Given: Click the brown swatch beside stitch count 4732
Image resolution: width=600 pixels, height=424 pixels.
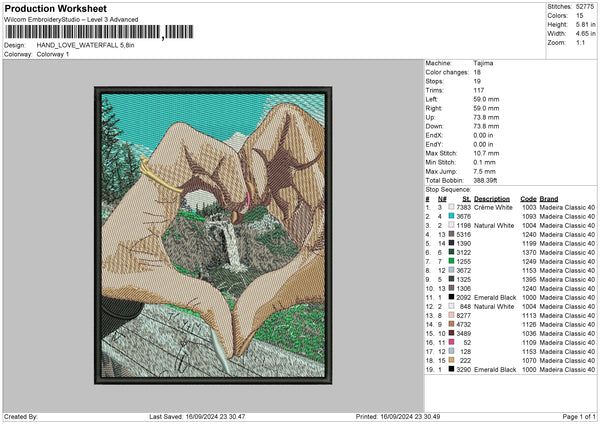Looking at the screenshot, I should pyautogui.click(x=452, y=324).
